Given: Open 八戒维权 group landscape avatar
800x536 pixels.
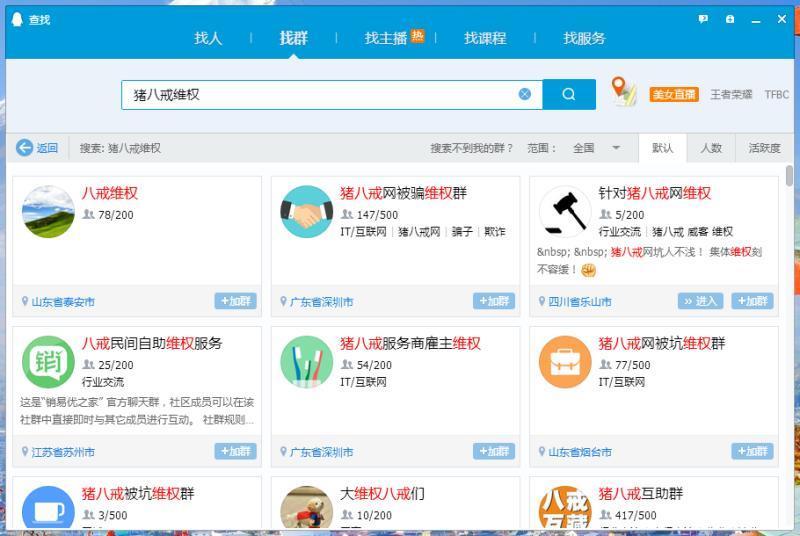Looking at the screenshot, I should [48, 212].
